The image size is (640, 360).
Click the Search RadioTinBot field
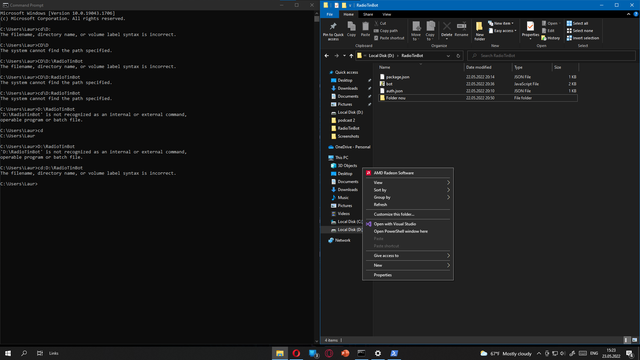tap(551, 56)
